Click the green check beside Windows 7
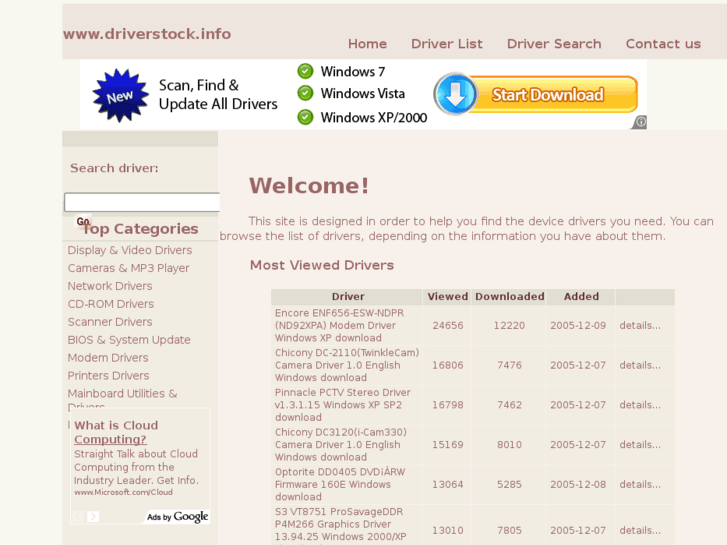Viewport: 727px width, 545px height. pyautogui.click(x=305, y=71)
